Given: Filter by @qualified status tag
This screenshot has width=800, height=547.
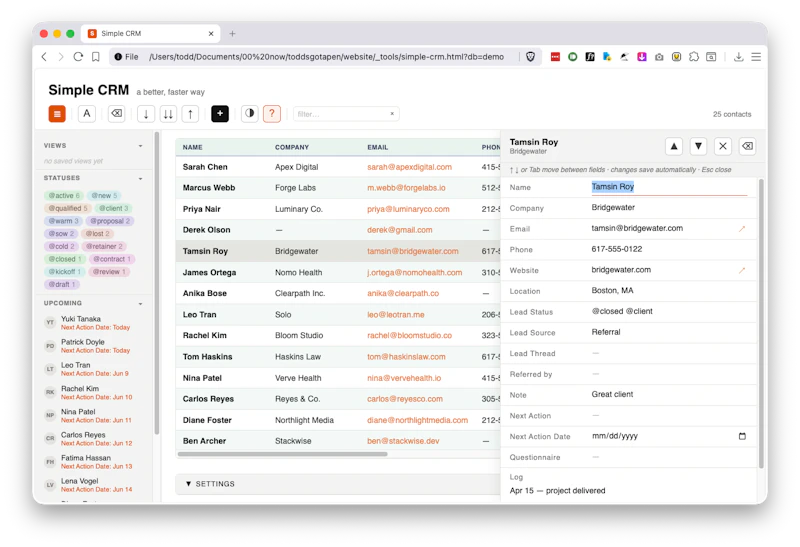Looking at the screenshot, I should pos(68,208).
